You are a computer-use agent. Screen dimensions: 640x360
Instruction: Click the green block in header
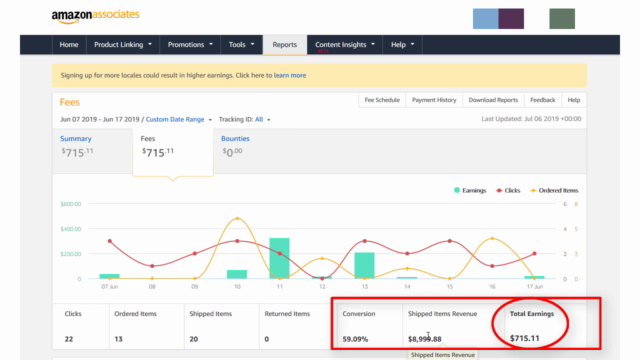tap(562, 19)
